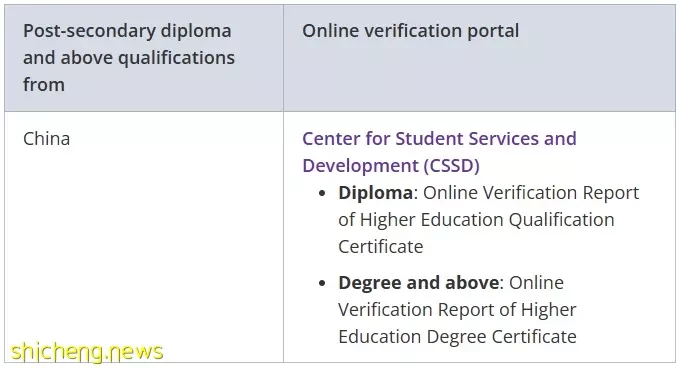679x368 pixels.
Task: Click the word Center in the purple link
Action: [331, 139]
